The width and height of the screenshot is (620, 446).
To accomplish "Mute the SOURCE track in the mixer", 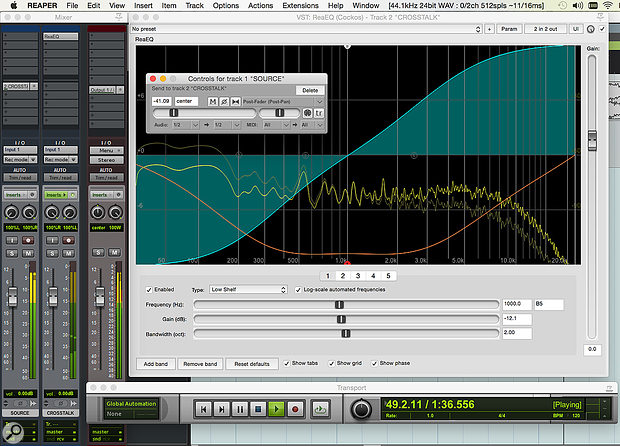I will click(x=28, y=253).
